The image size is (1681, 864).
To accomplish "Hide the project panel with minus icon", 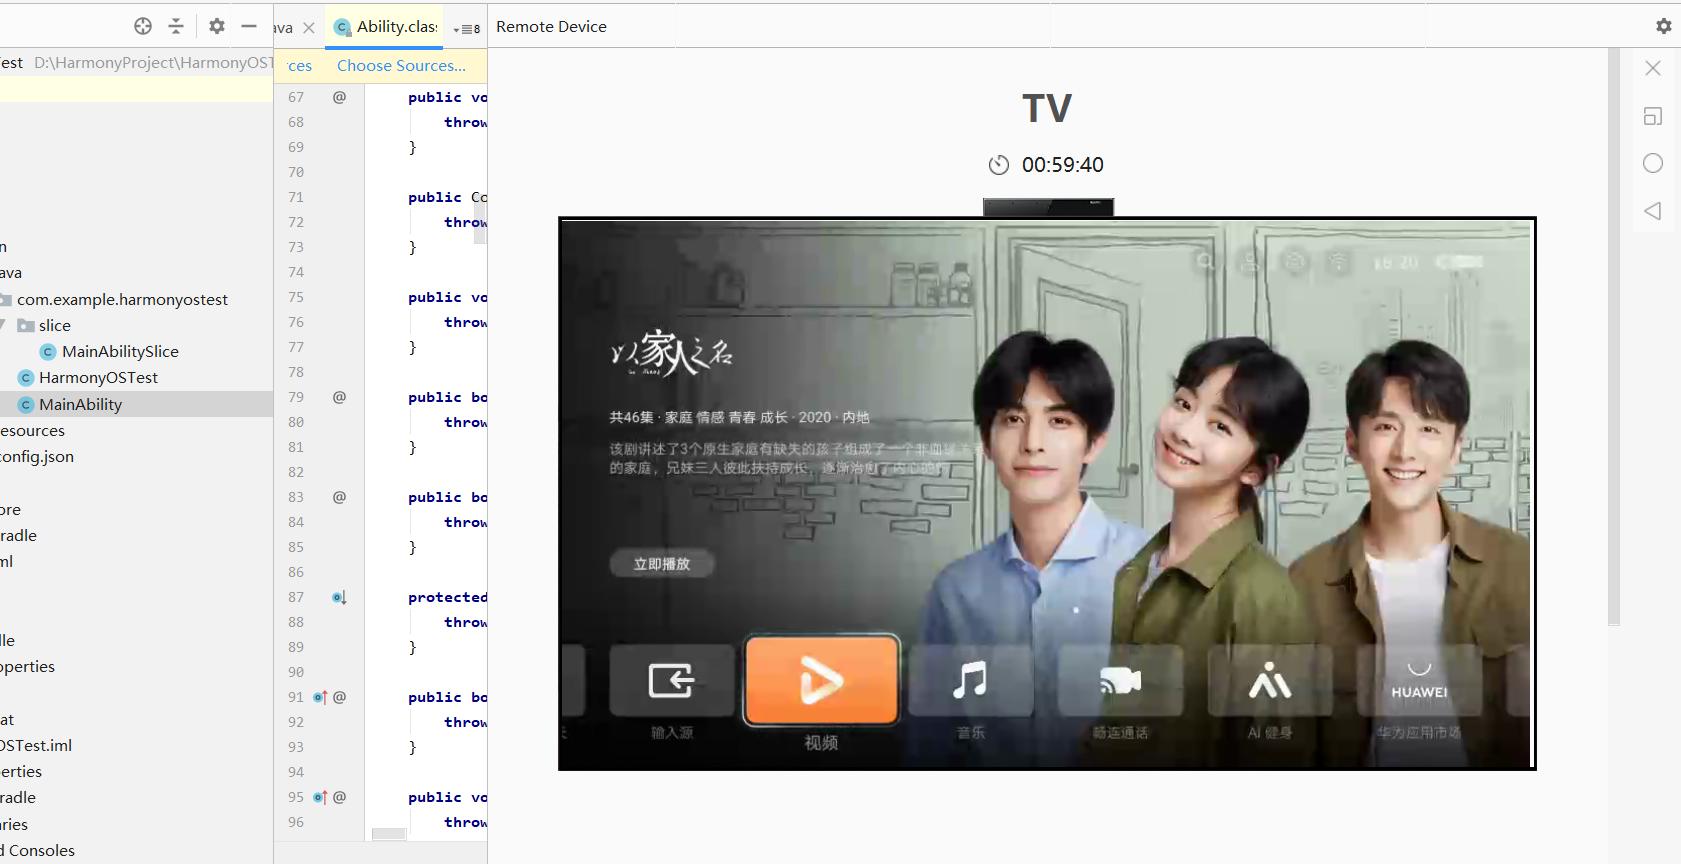I will pyautogui.click(x=249, y=27).
